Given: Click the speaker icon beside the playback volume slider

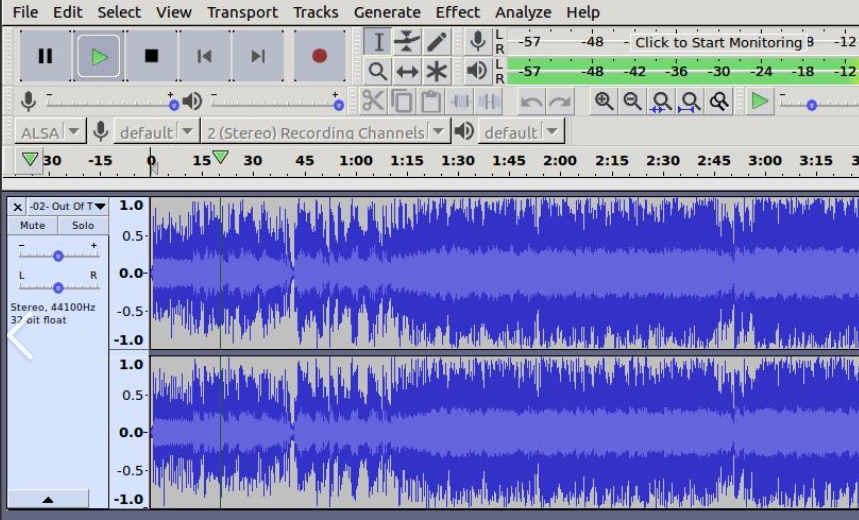Looking at the screenshot, I should click(192, 101).
